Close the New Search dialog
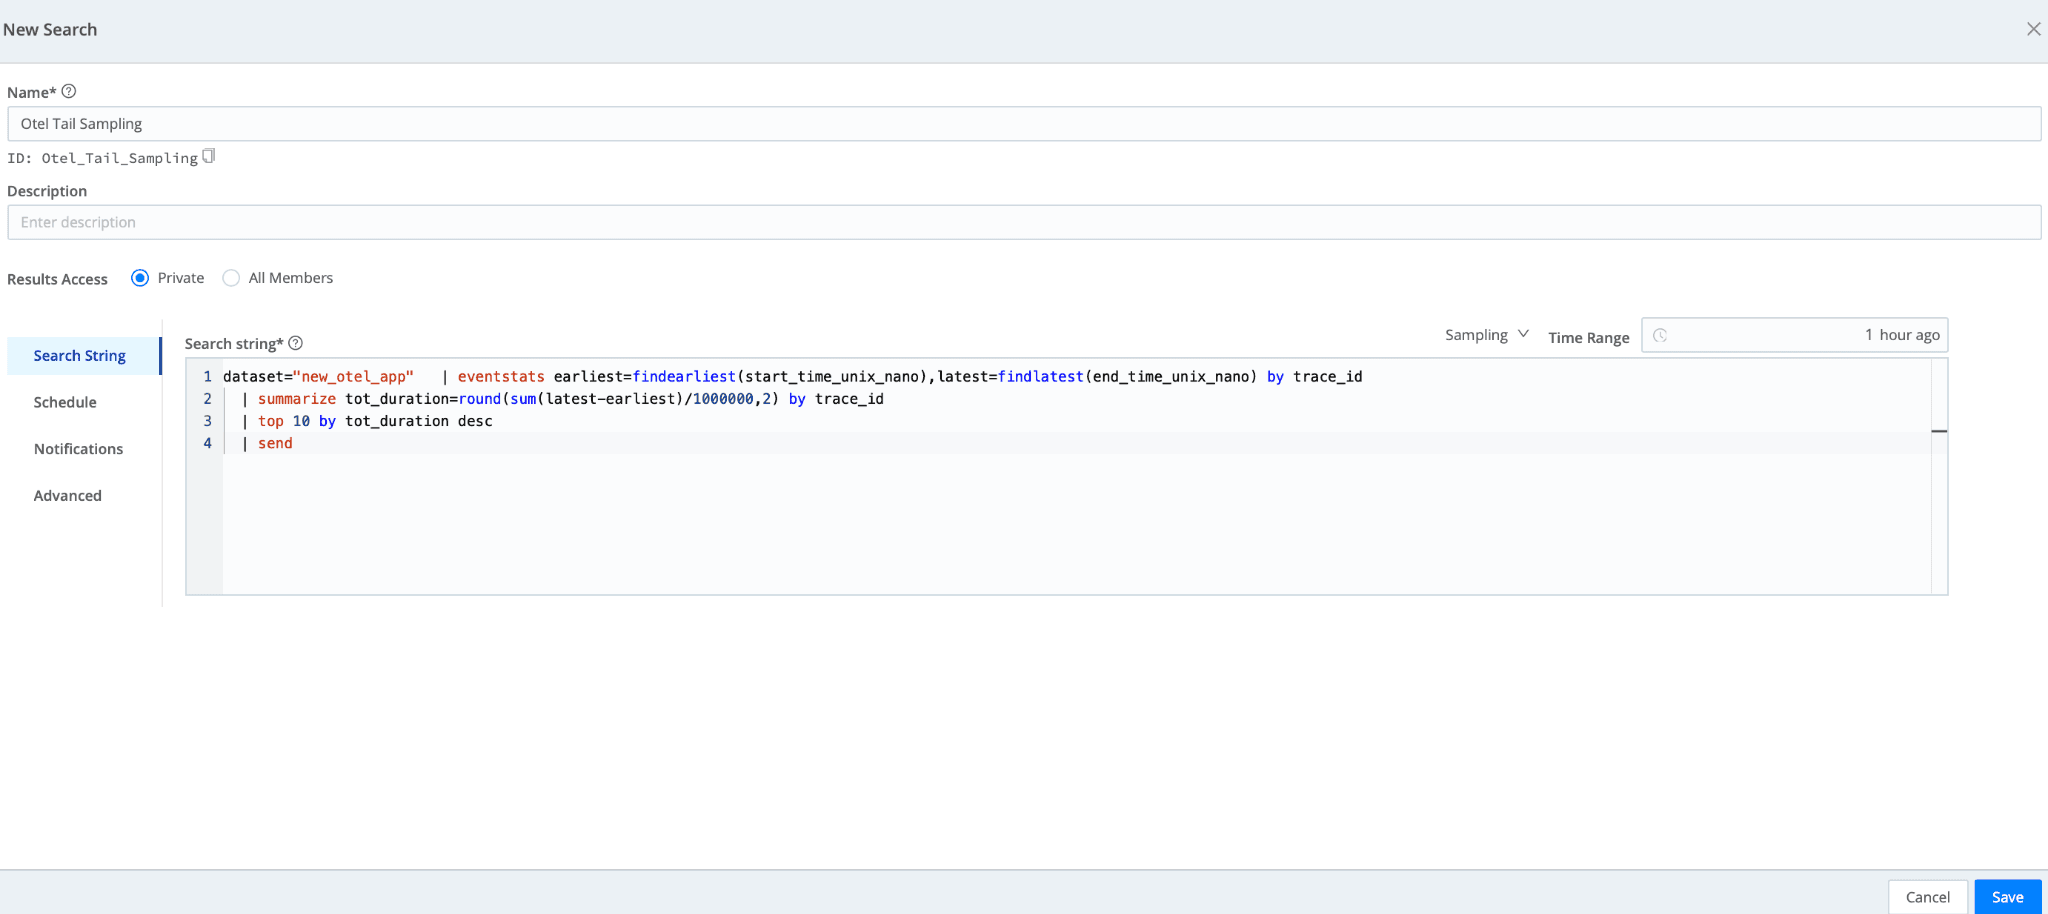 [x=2033, y=29]
